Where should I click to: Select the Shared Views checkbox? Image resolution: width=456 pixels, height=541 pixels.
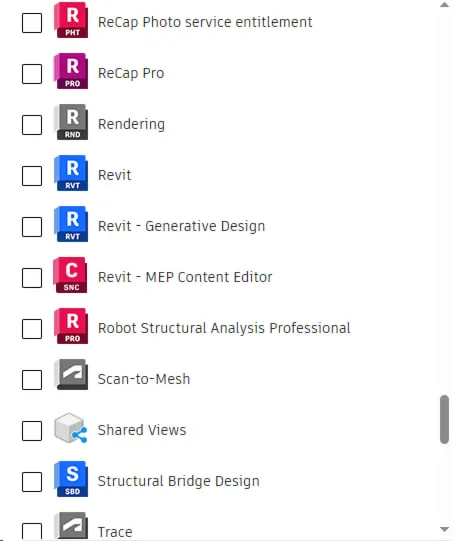[32, 431]
